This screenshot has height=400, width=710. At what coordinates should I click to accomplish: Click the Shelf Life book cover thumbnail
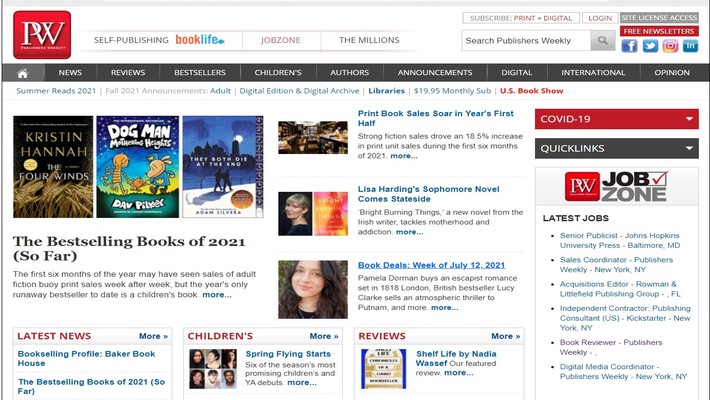pos(384,369)
